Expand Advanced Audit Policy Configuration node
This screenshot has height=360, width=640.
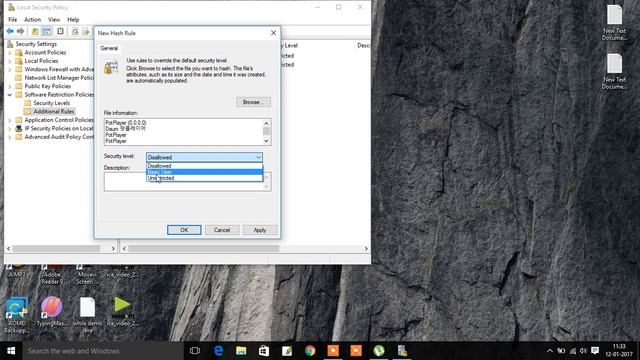9,137
